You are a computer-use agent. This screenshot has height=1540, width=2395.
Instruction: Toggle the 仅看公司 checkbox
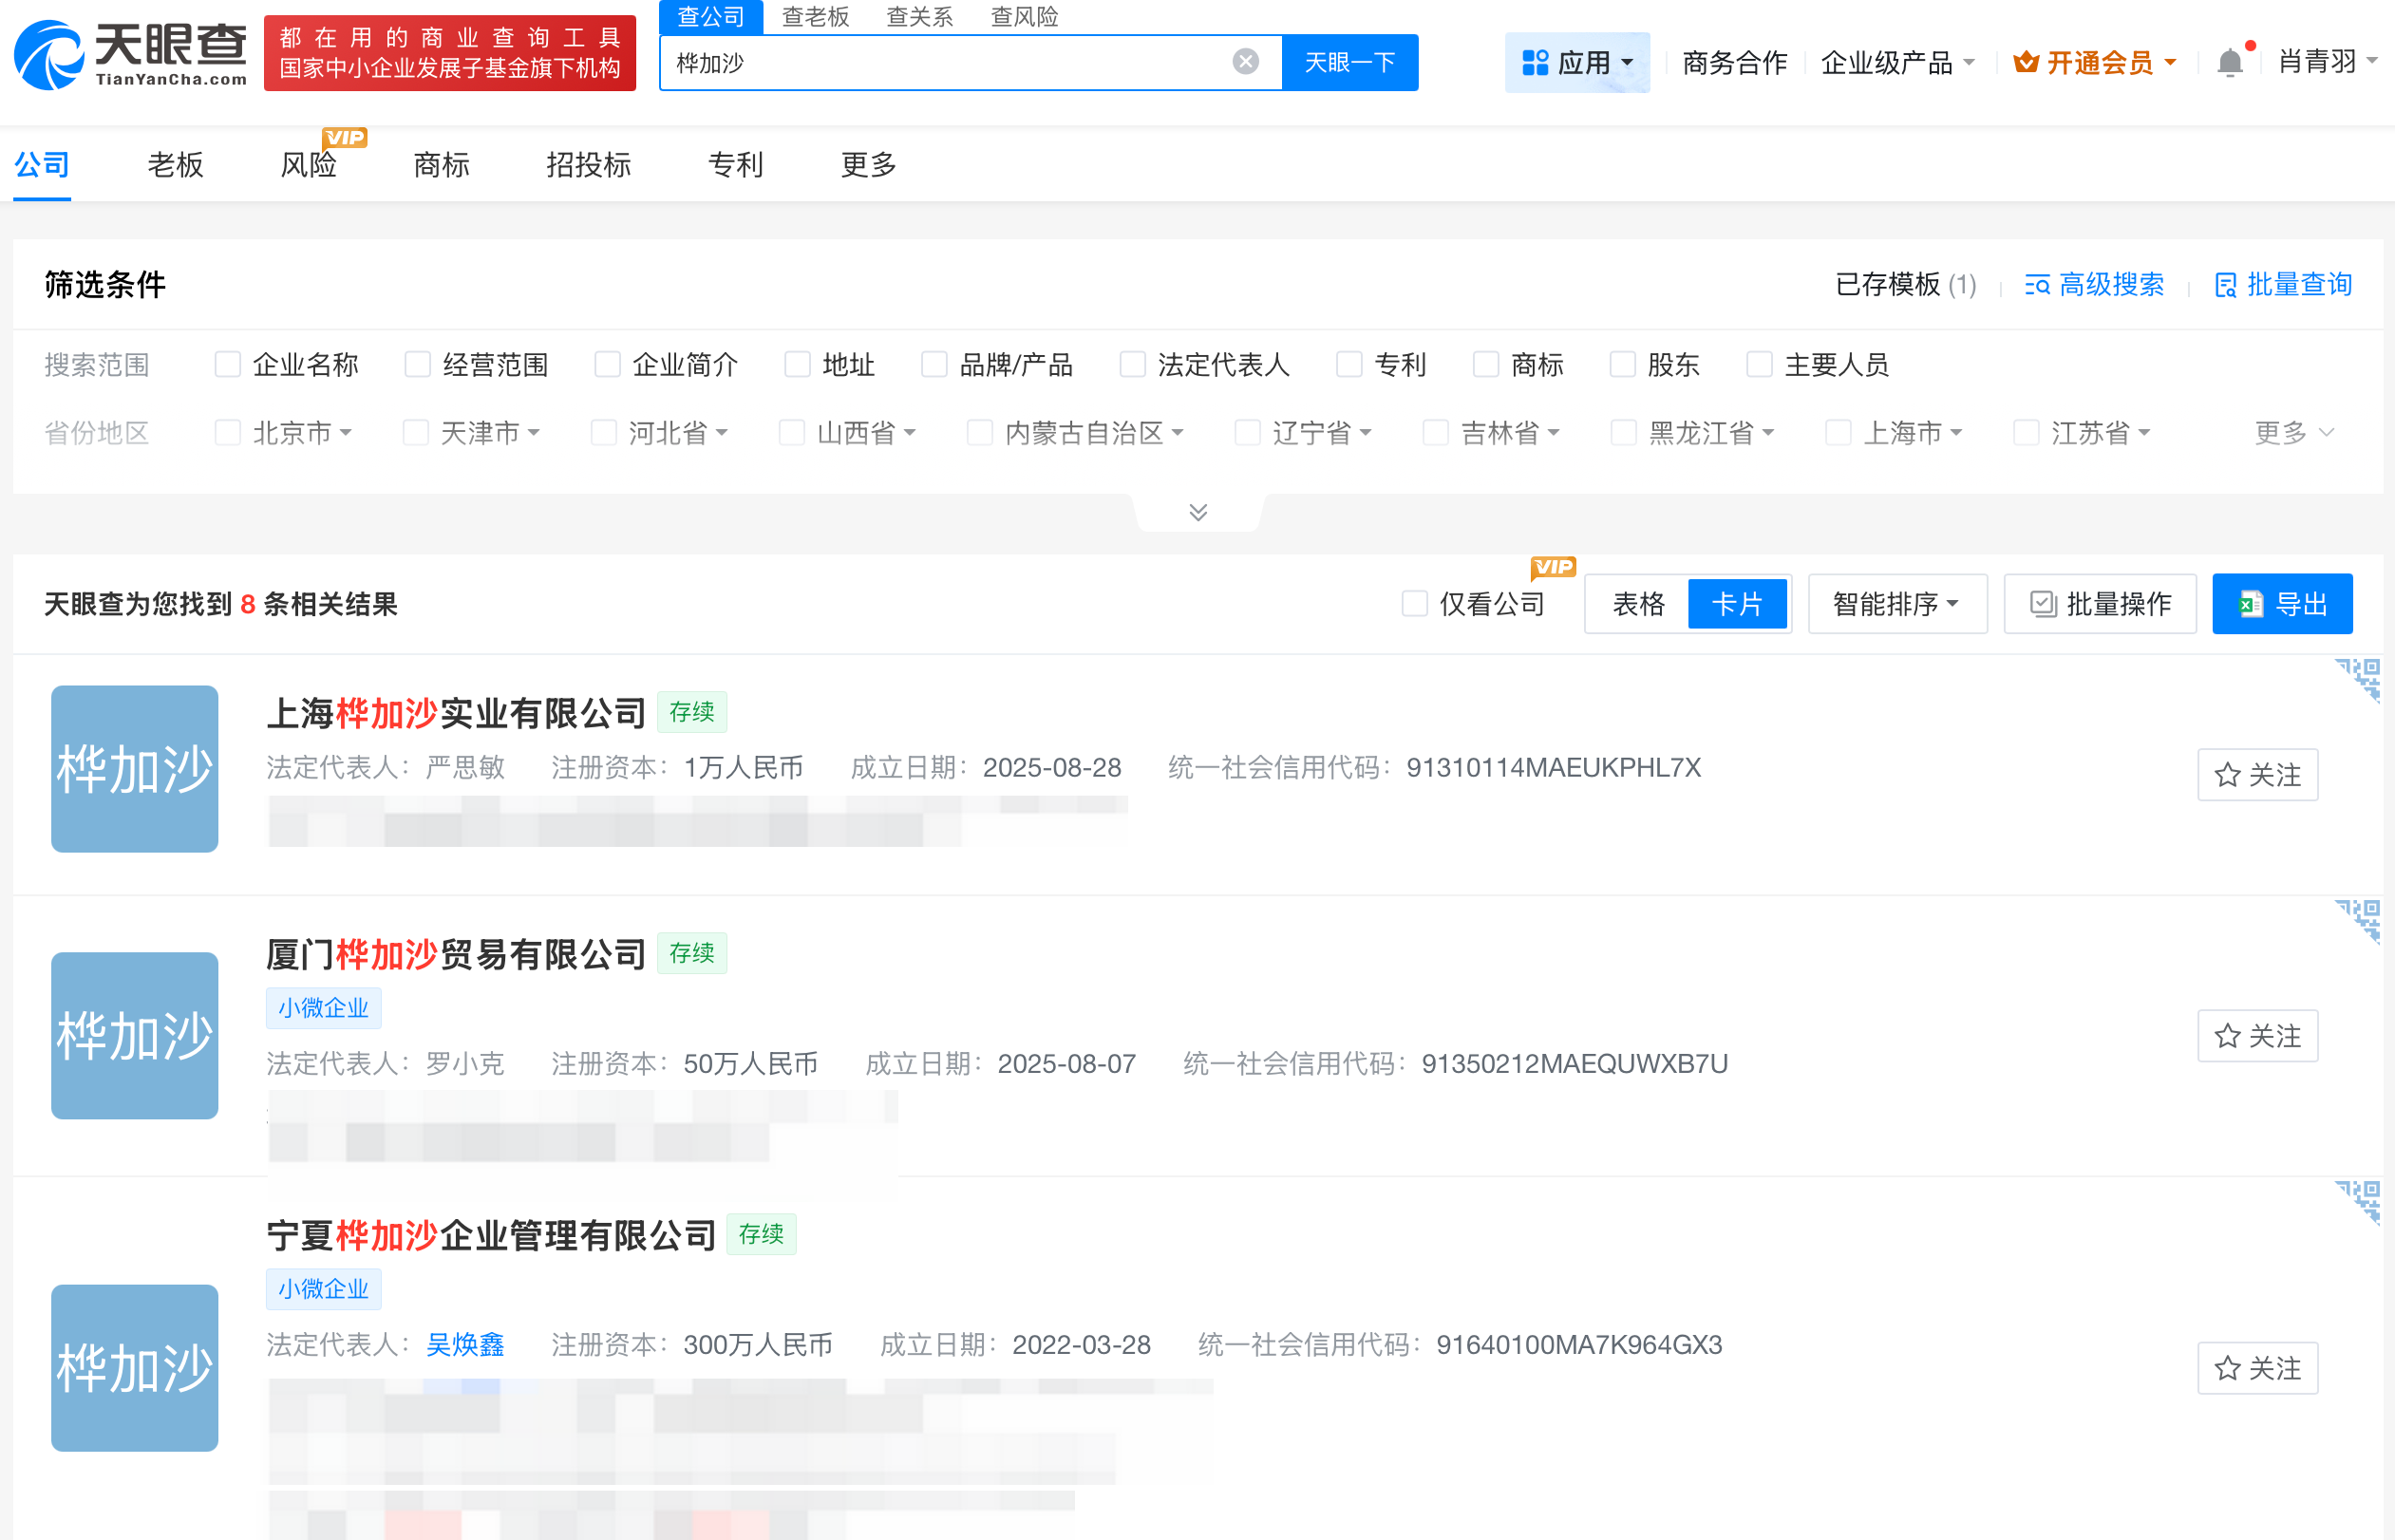[1413, 603]
